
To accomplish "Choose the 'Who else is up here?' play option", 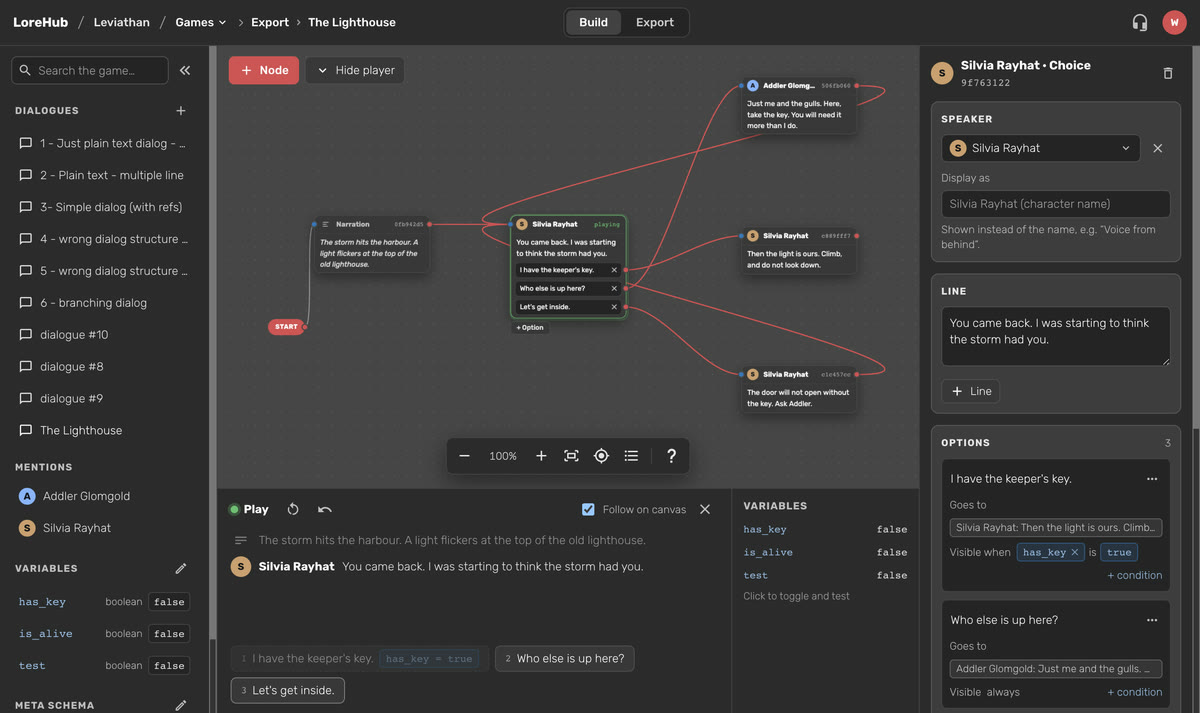I will pos(565,659).
